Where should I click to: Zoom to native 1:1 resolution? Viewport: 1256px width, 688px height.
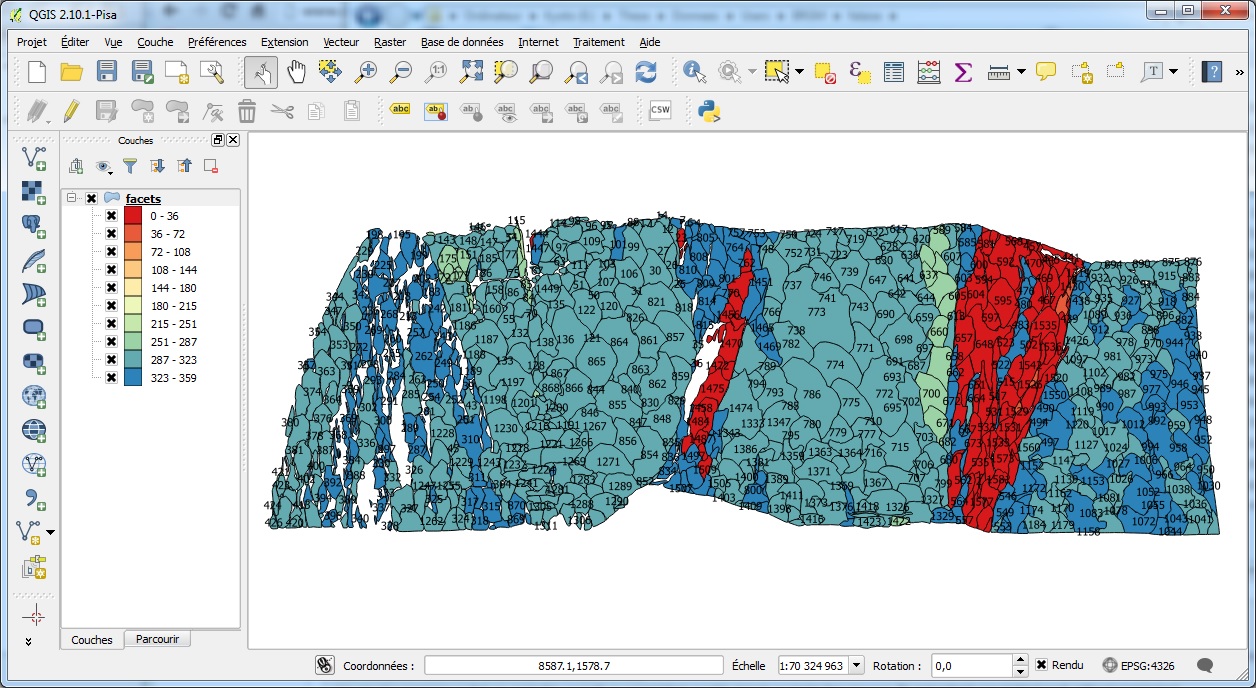tap(436, 71)
